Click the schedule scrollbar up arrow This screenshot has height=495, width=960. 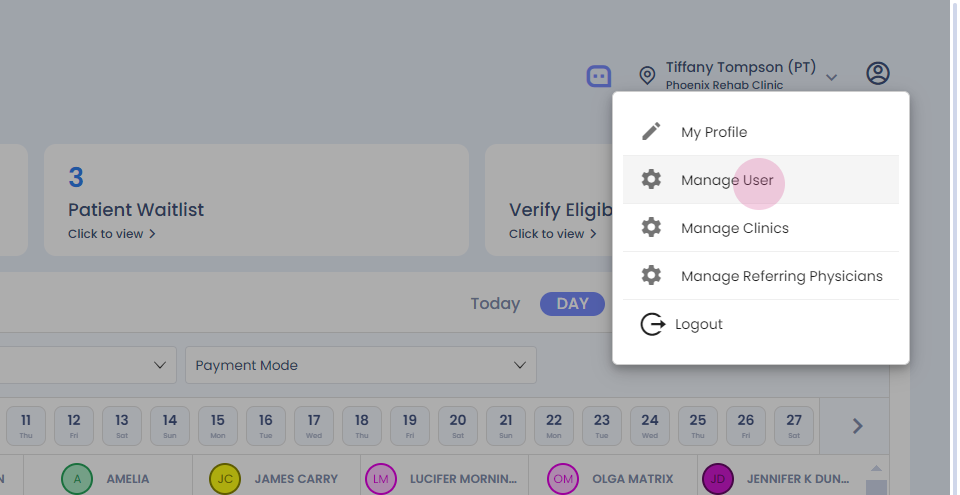(x=876, y=469)
